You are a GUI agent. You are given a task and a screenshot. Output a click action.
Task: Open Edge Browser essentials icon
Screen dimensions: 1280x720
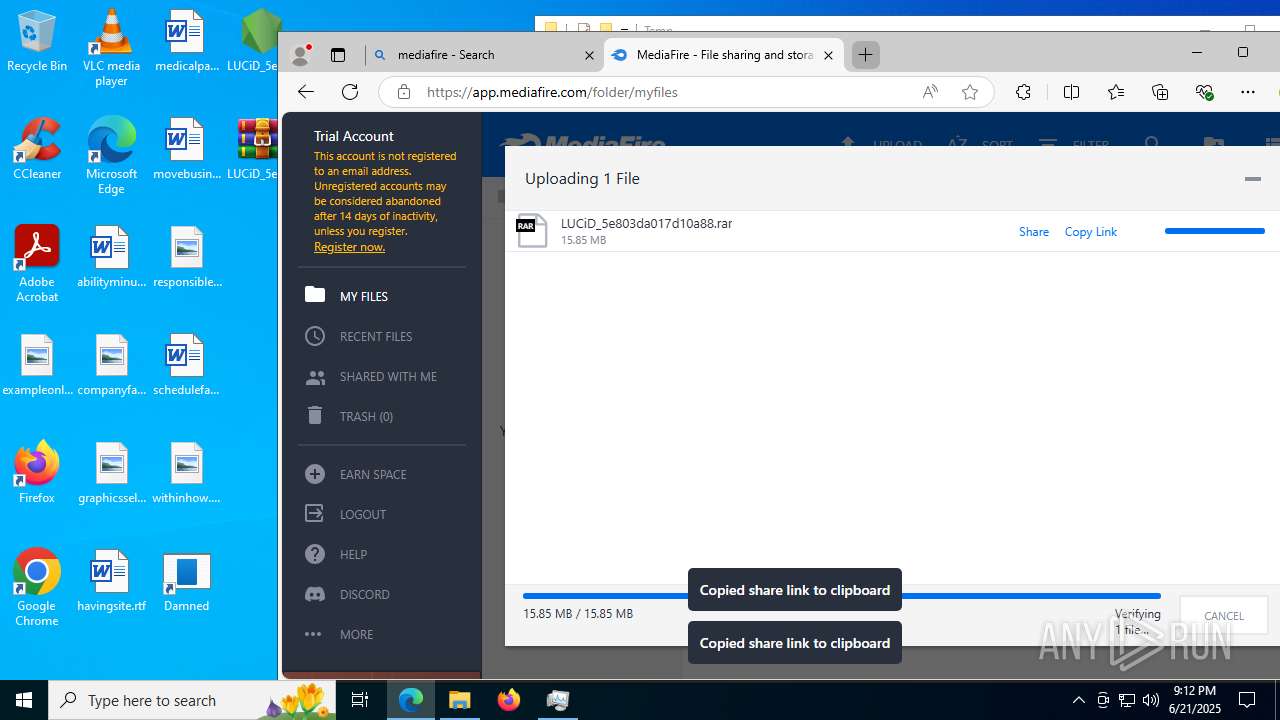(1204, 92)
